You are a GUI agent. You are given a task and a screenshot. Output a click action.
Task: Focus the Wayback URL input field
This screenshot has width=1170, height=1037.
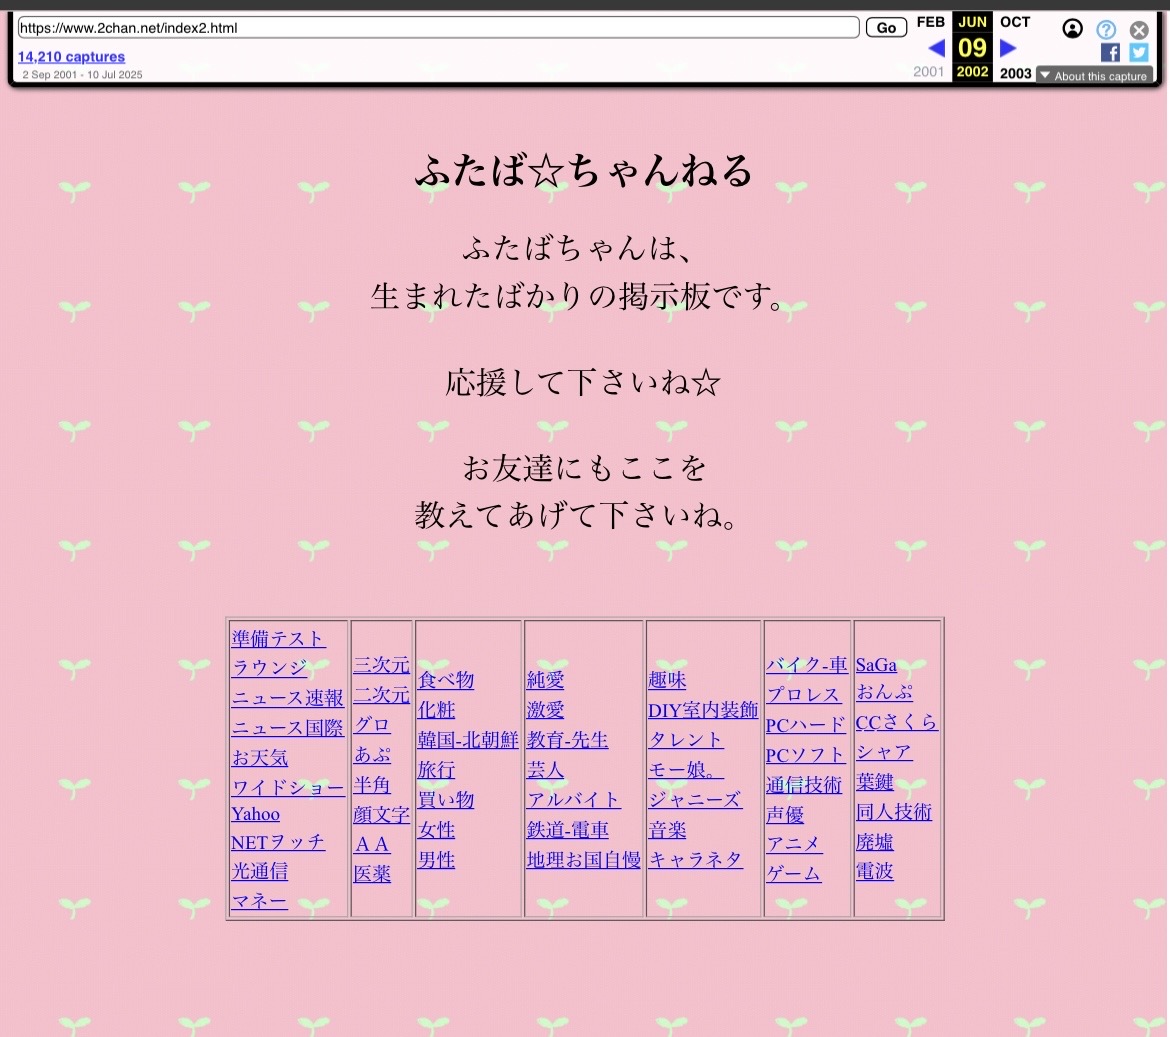pos(438,28)
